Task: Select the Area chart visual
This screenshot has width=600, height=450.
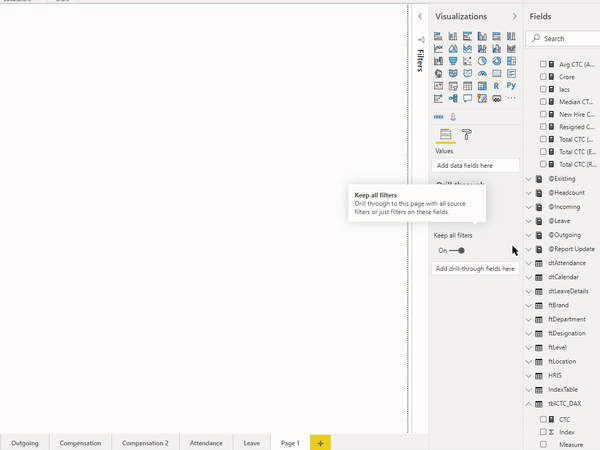Action: pos(453,49)
